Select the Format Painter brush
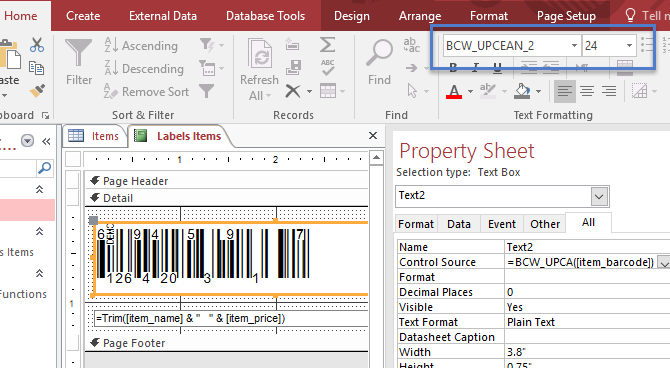The width and height of the screenshot is (670, 368). 37,91
